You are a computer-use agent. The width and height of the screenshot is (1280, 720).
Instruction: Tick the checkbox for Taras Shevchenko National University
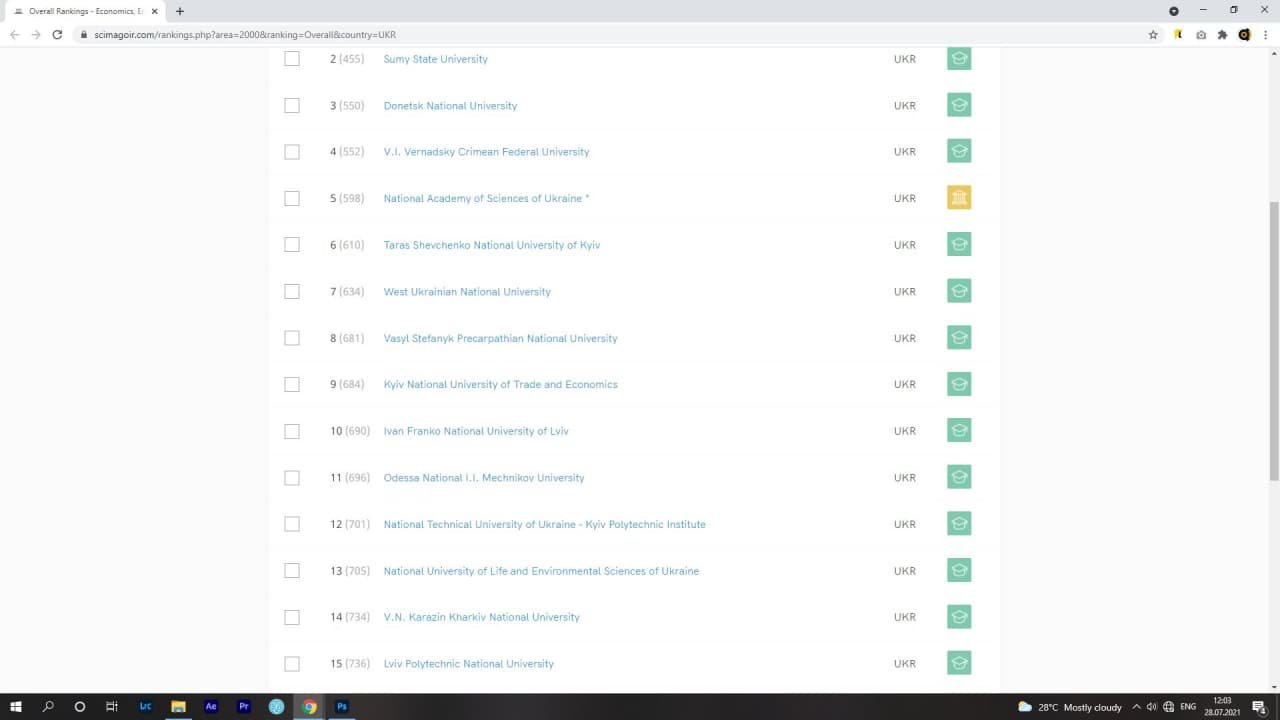pyautogui.click(x=292, y=245)
